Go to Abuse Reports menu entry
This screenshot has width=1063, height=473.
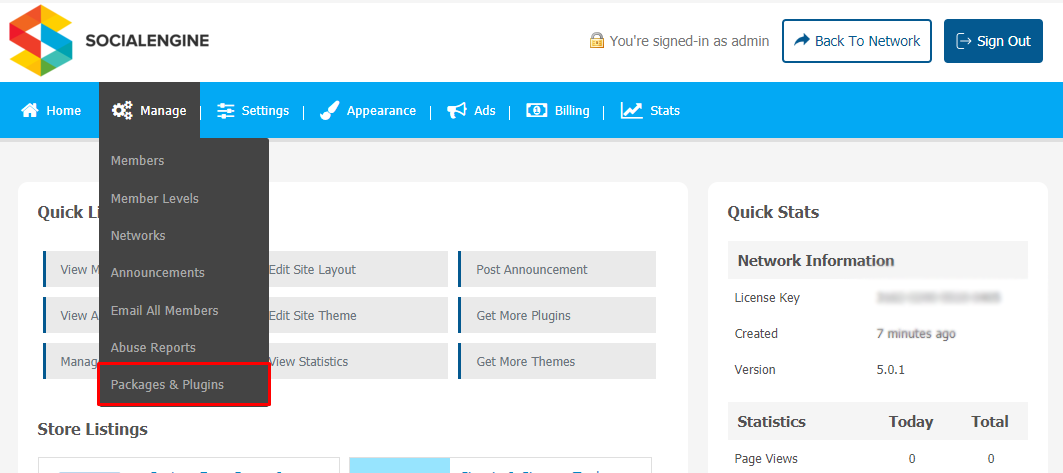tap(153, 348)
